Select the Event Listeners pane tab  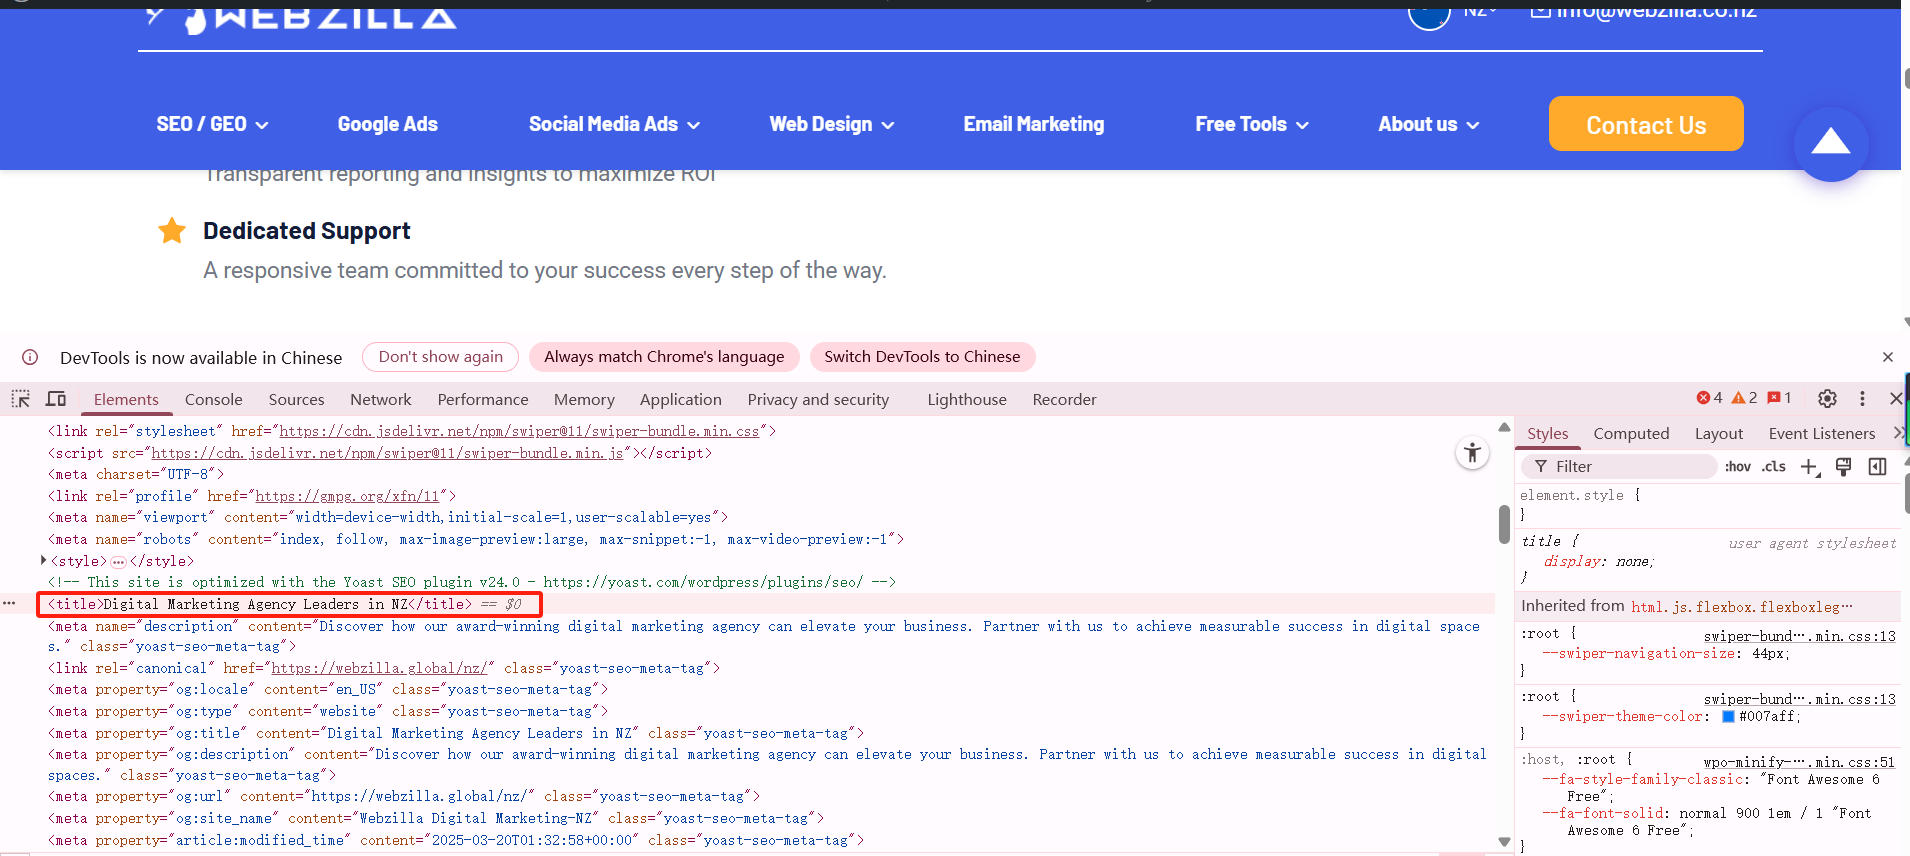click(x=1822, y=433)
